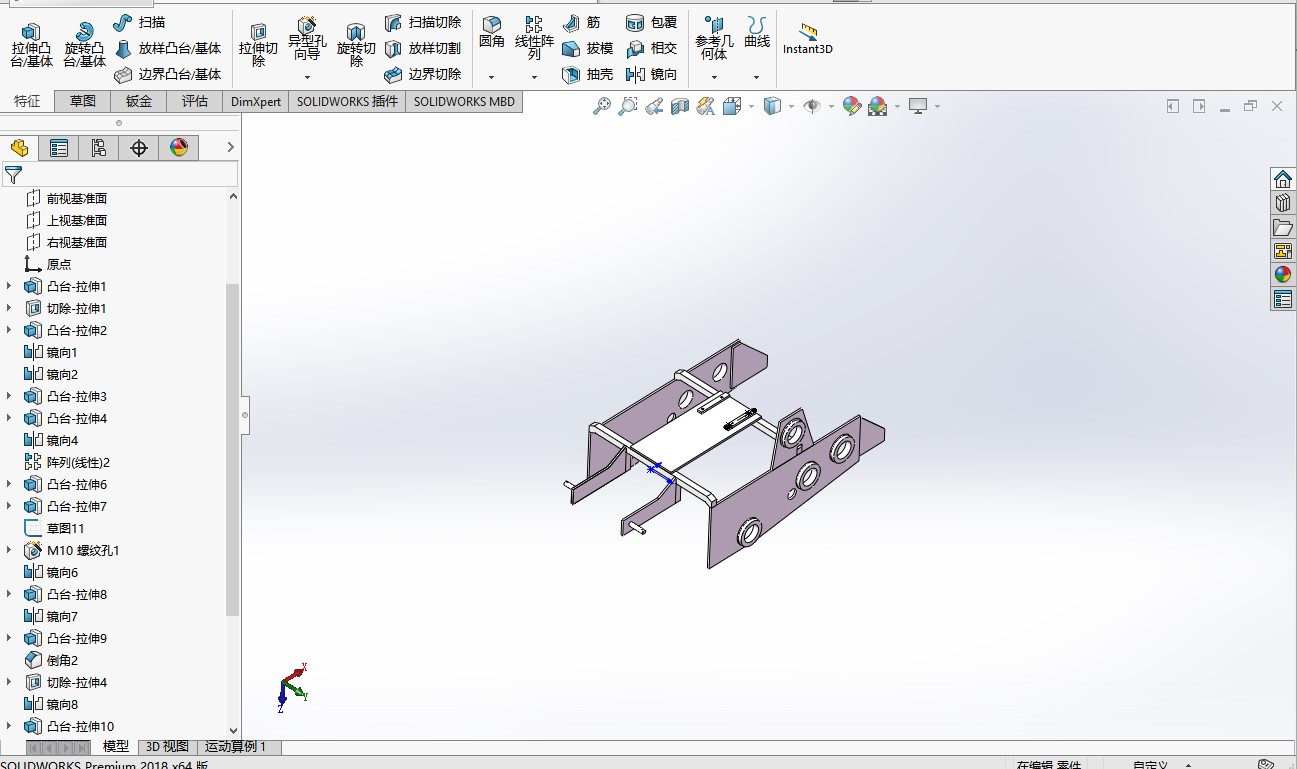Toggle Instant3D mode
The height and width of the screenshot is (769, 1297).
(x=808, y=38)
